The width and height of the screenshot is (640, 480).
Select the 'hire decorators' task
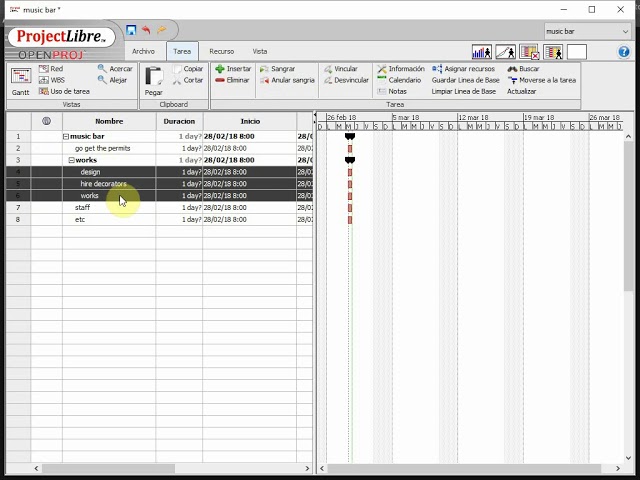click(103, 184)
